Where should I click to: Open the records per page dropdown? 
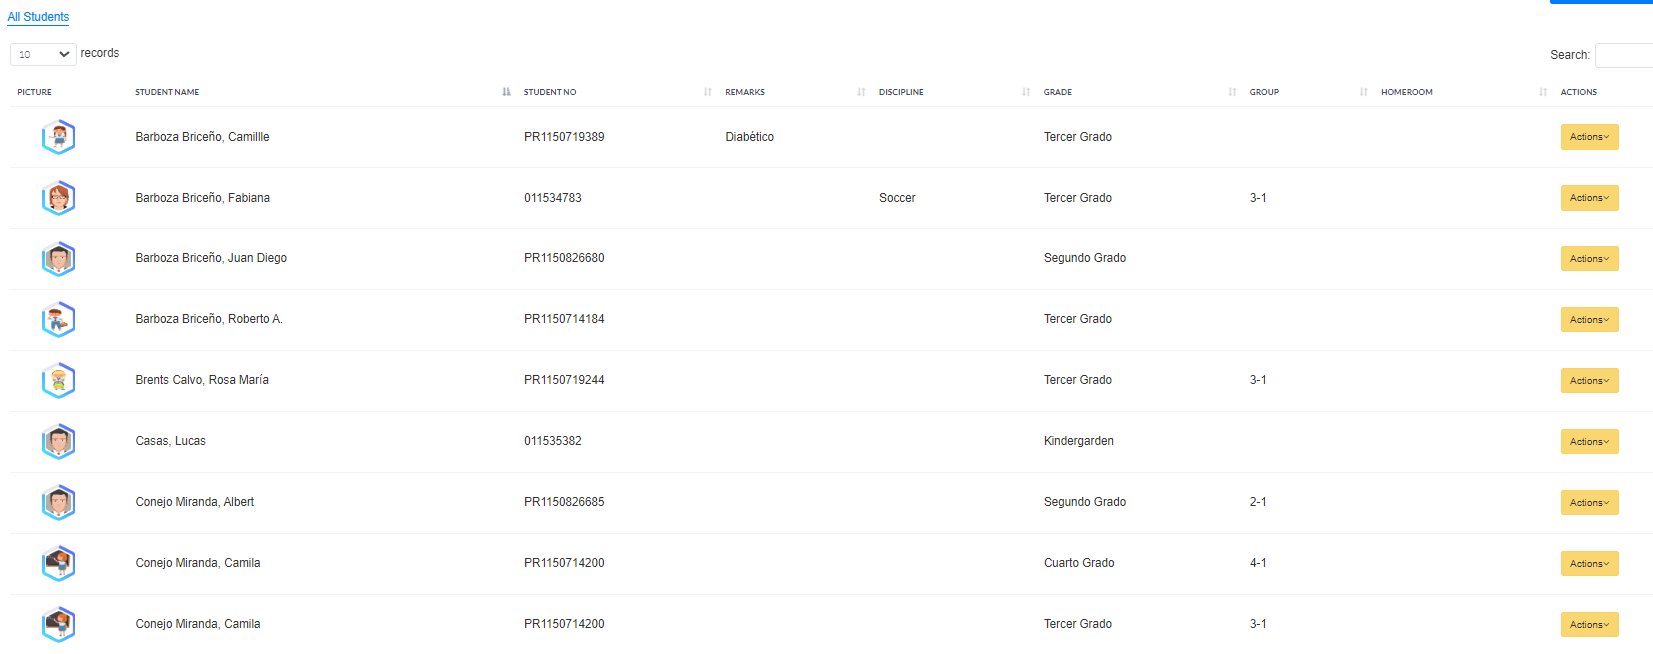[x=43, y=54]
